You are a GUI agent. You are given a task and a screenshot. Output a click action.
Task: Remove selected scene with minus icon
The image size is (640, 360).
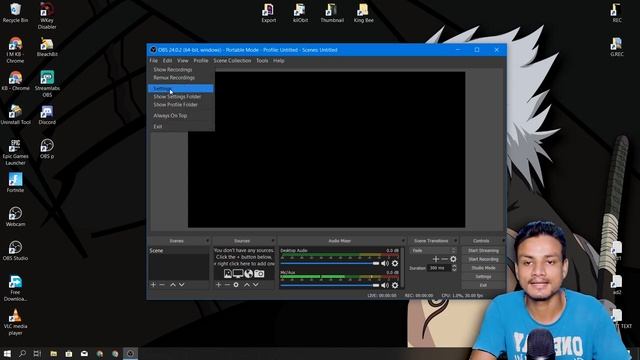tap(162, 284)
